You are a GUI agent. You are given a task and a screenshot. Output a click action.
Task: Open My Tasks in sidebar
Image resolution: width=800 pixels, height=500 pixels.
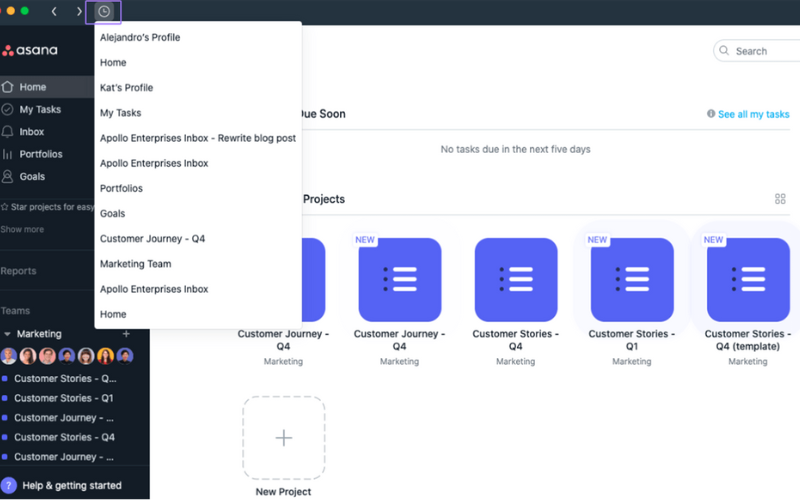(x=40, y=109)
